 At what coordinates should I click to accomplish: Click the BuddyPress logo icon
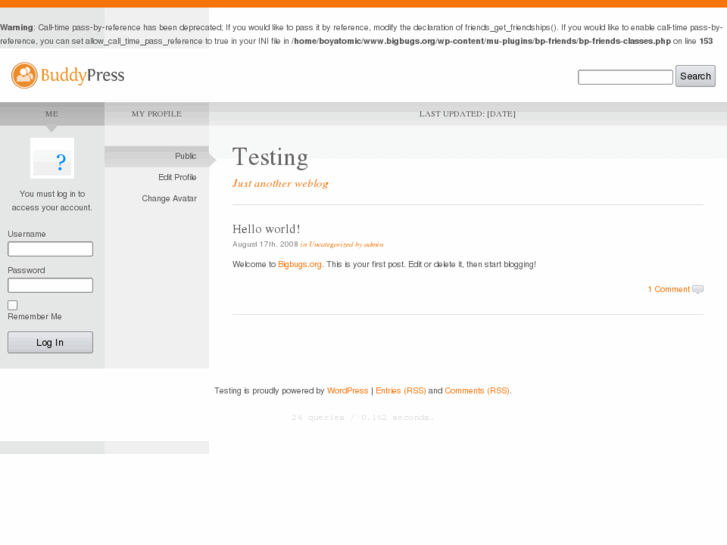(x=24, y=75)
